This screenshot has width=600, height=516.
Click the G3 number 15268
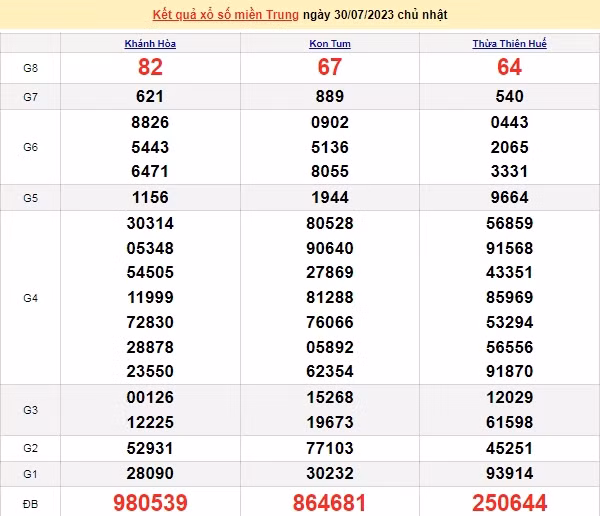[329, 397]
